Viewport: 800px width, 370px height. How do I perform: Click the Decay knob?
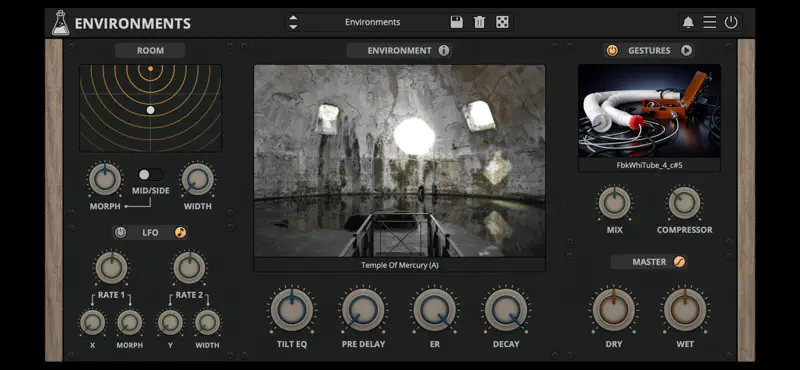(506, 310)
